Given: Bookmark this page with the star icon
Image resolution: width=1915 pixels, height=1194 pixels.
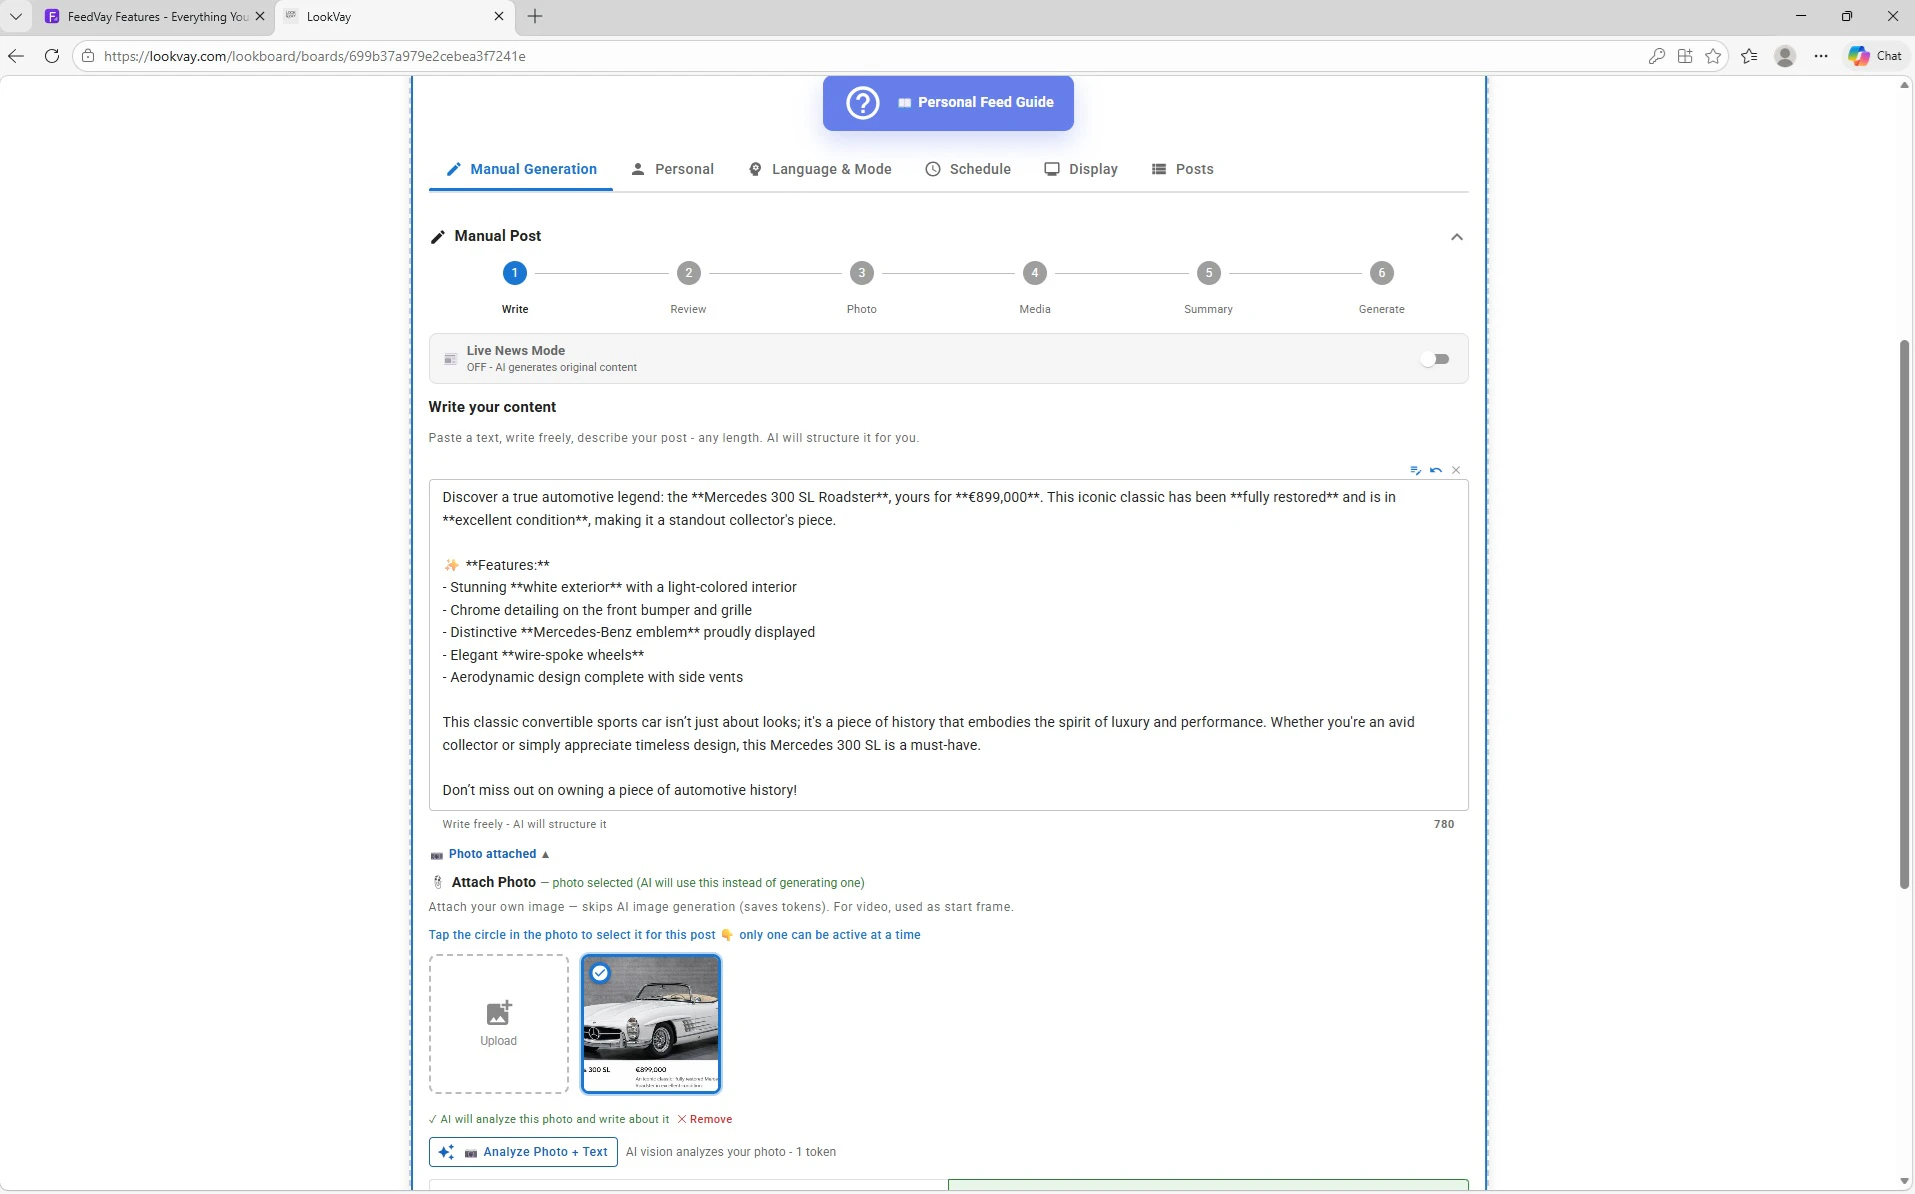Looking at the screenshot, I should point(1713,56).
